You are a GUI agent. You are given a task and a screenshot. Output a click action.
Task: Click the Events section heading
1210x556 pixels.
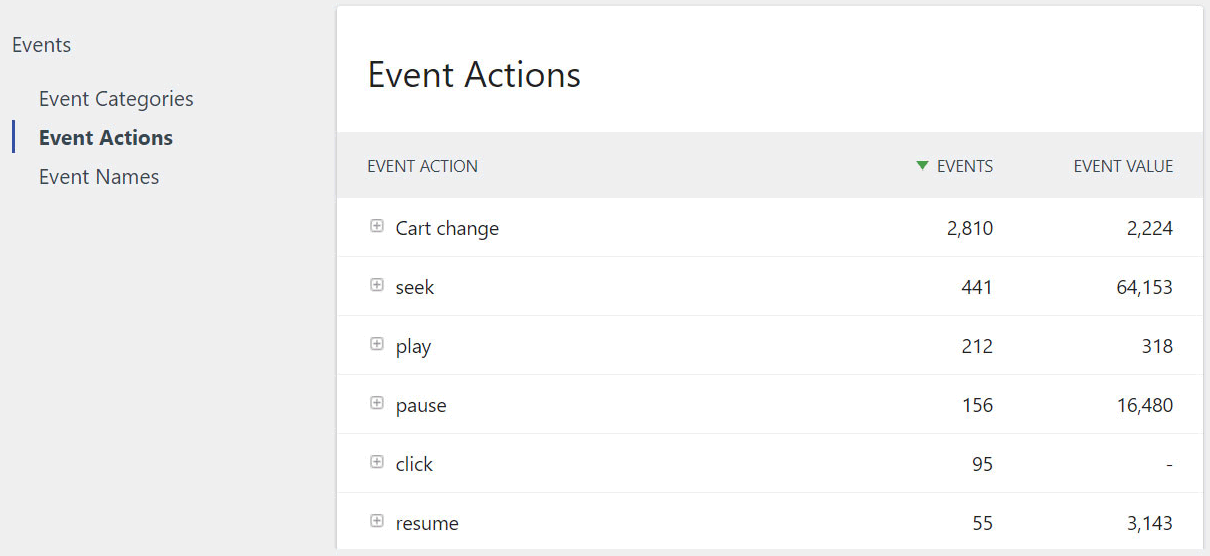pyautogui.click(x=42, y=45)
